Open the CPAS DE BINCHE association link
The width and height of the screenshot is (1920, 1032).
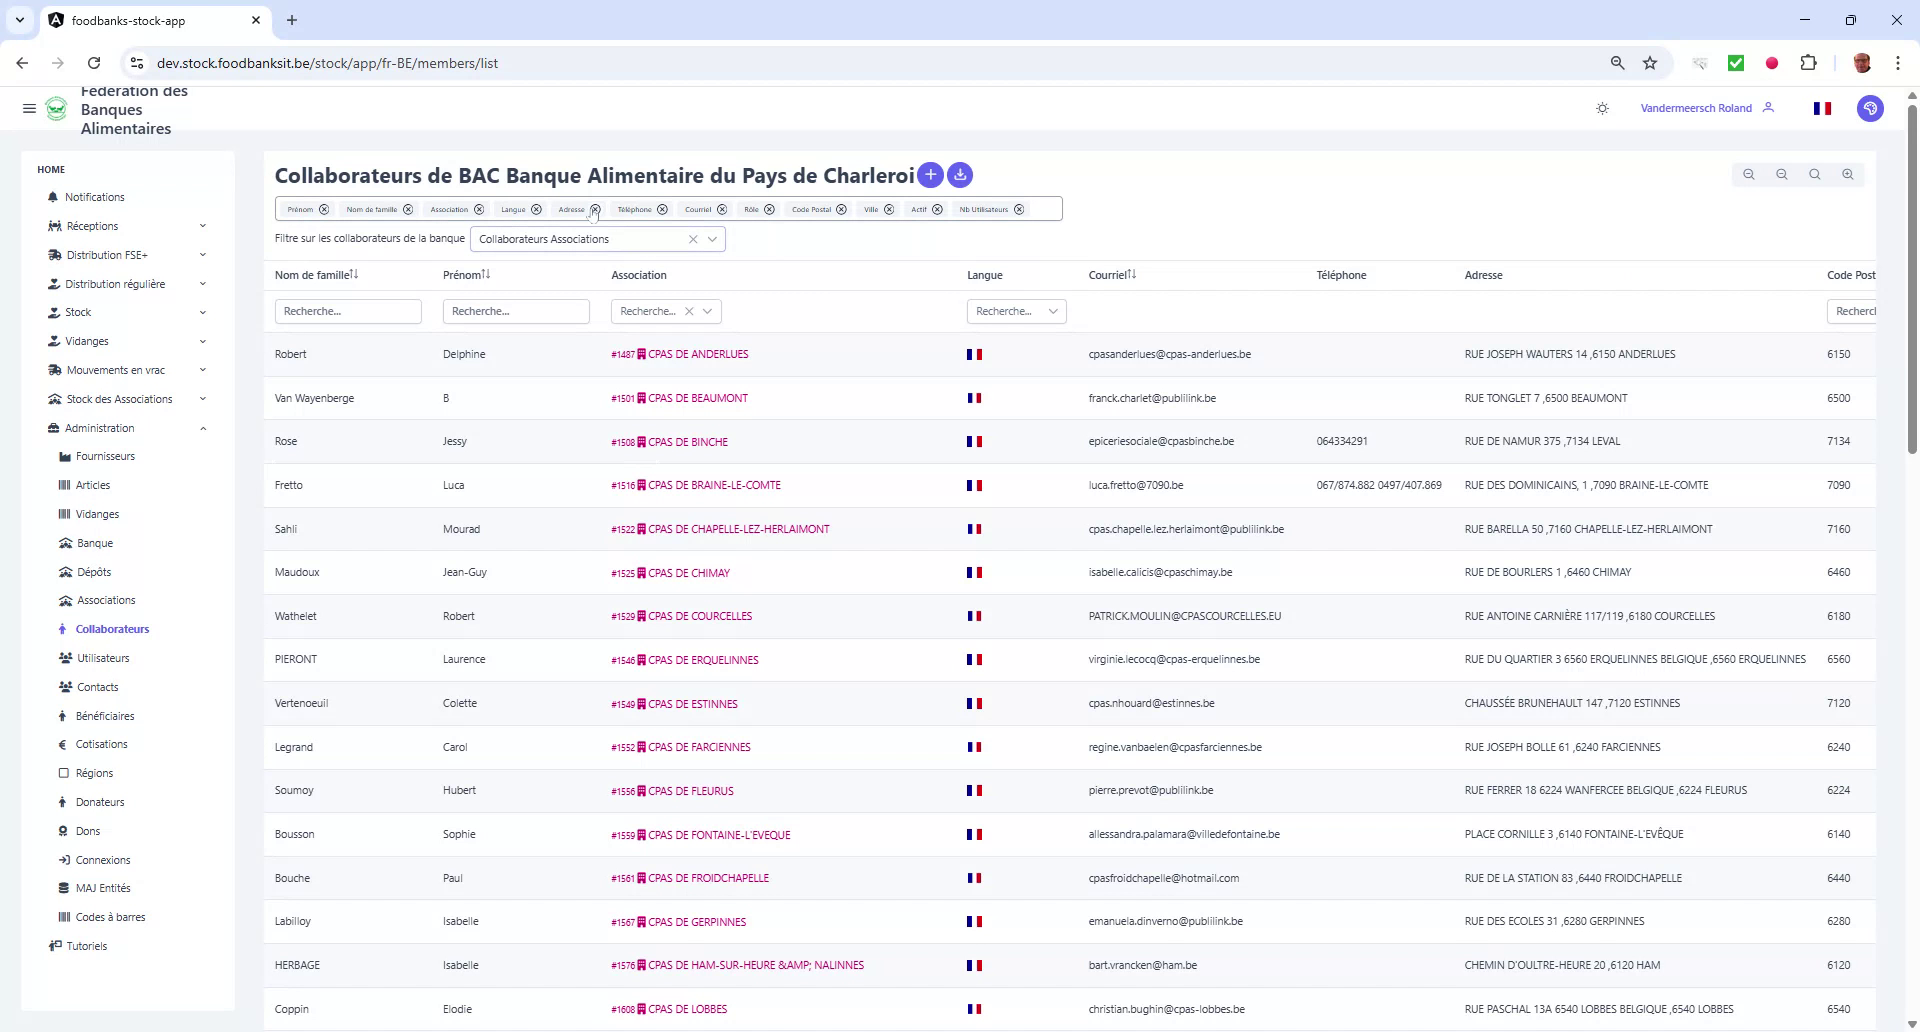[x=687, y=441]
